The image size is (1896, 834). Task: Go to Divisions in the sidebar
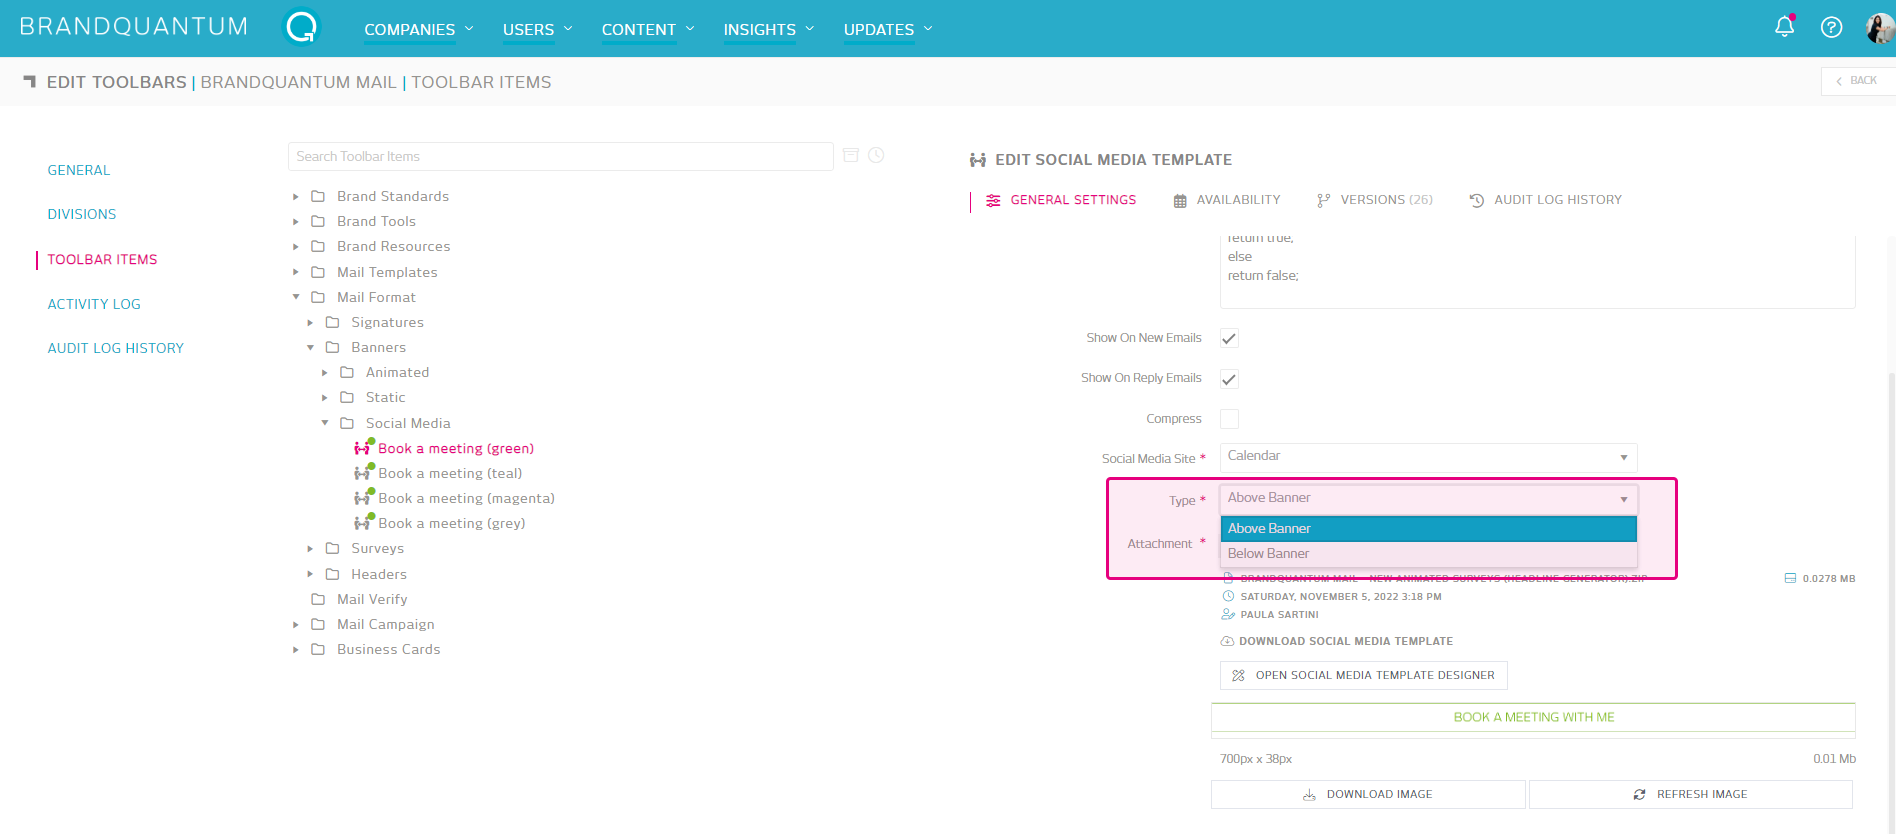point(82,214)
